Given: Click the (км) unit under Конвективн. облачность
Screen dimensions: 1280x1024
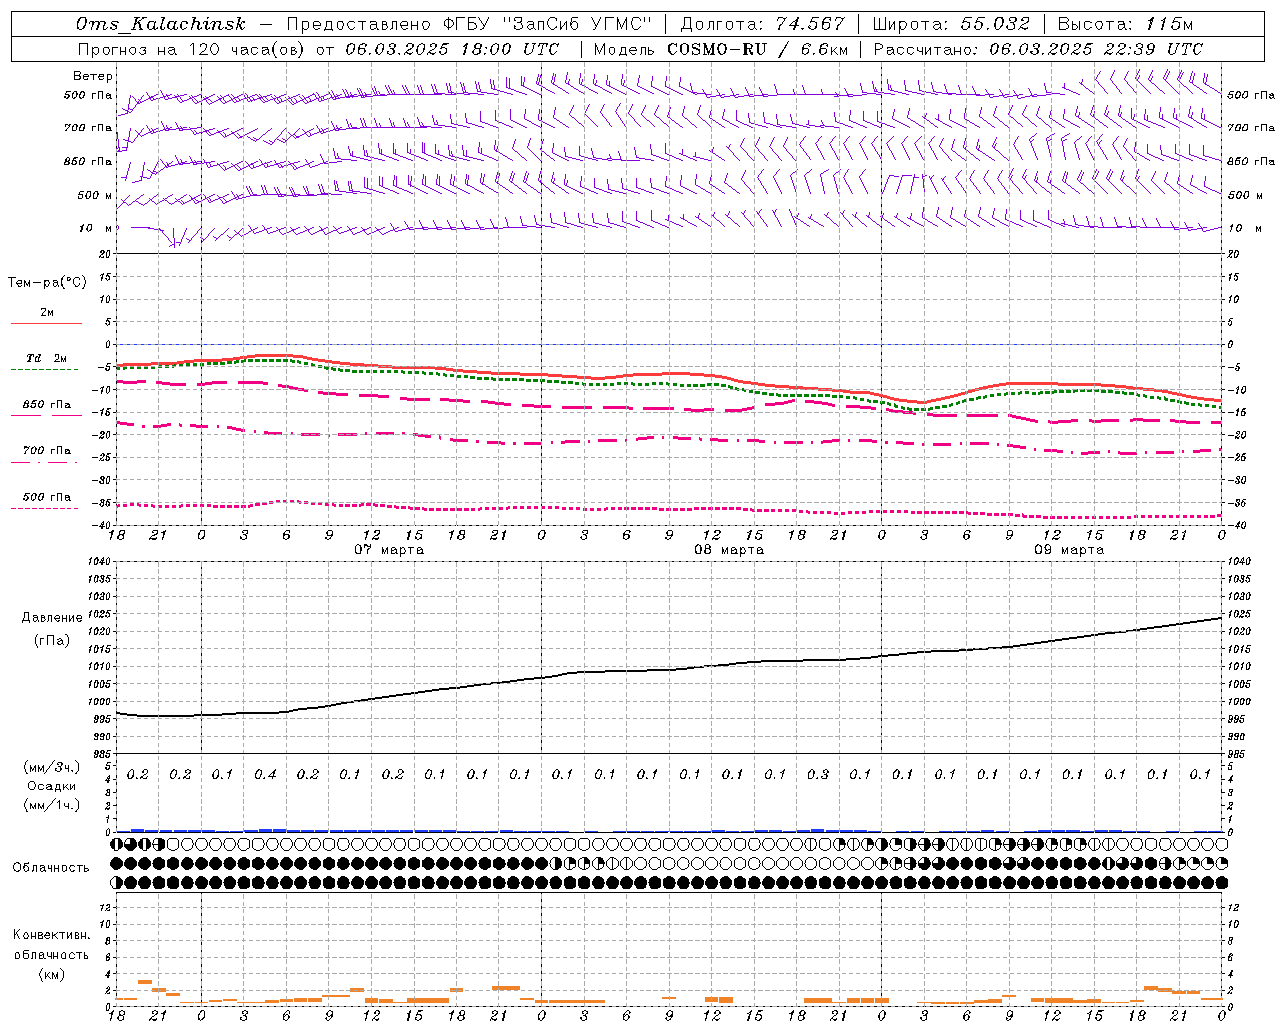Looking at the screenshot, I should (52, 974).
